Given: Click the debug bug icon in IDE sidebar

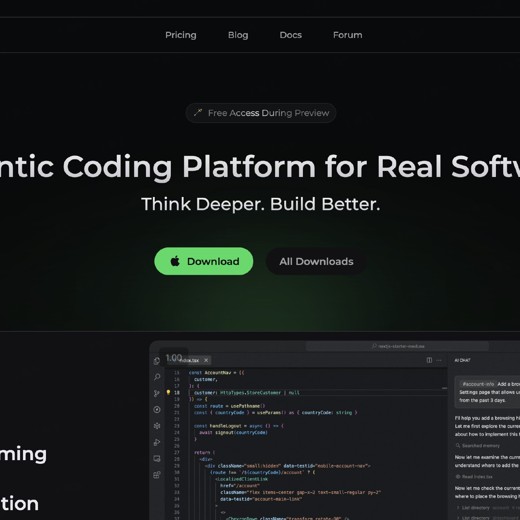Looking at the screenshot, I should tap(157, 426).
